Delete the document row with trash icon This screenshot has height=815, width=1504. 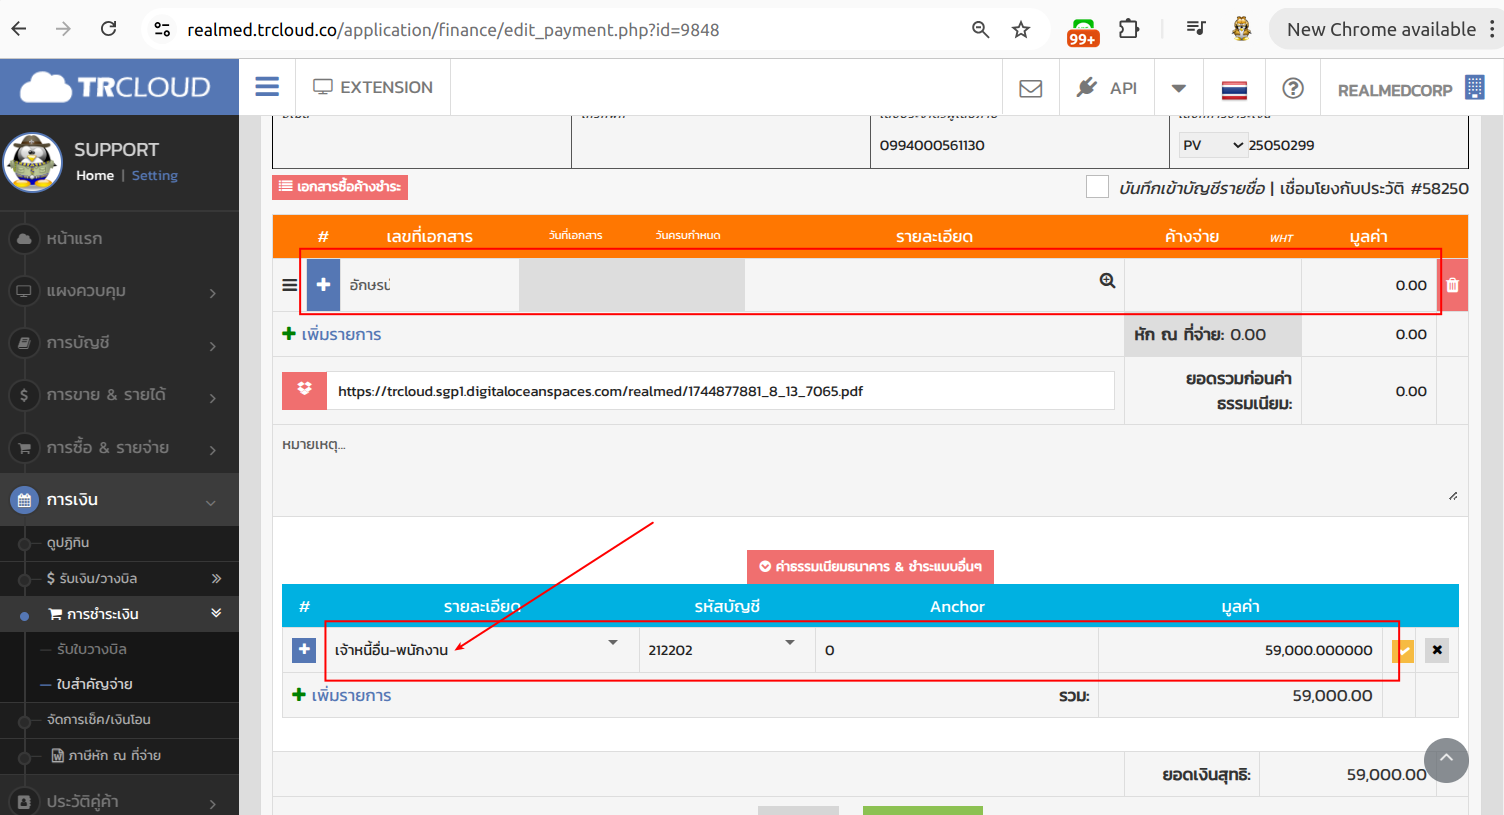click(x=1453, y=285)
